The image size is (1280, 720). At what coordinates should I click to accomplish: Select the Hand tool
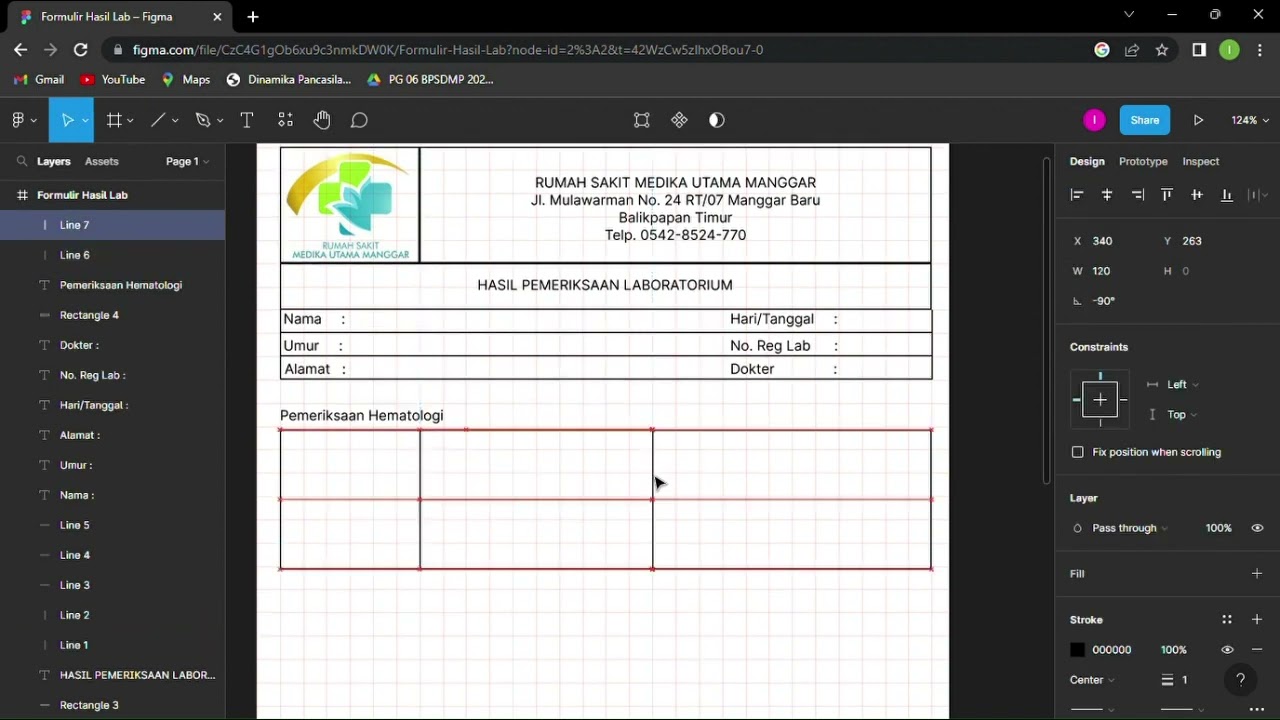322,120
